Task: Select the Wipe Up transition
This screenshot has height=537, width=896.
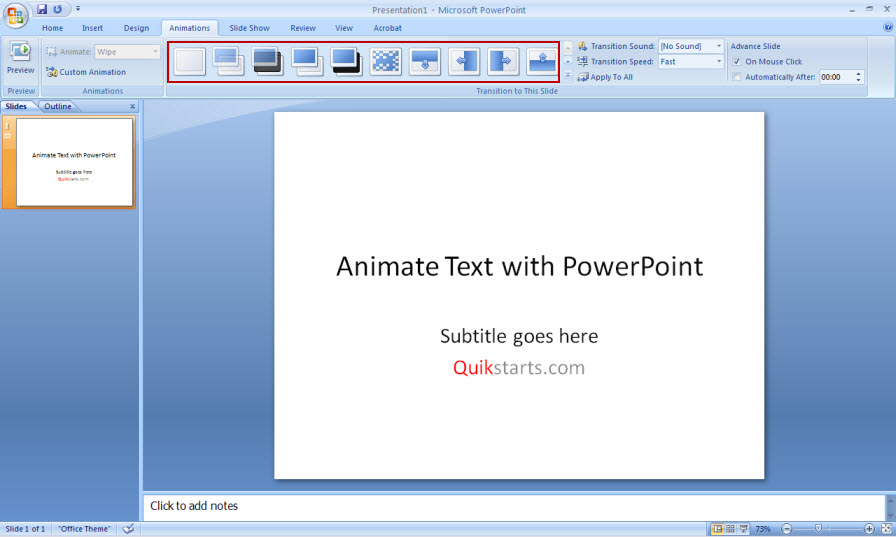Action: (542, 62)
